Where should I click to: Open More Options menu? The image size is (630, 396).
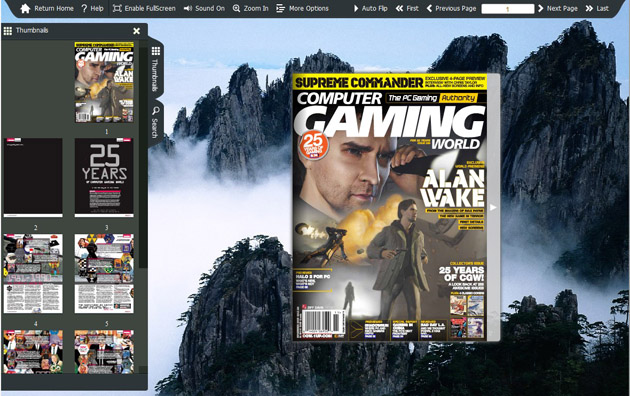click(x=303, y=8)
